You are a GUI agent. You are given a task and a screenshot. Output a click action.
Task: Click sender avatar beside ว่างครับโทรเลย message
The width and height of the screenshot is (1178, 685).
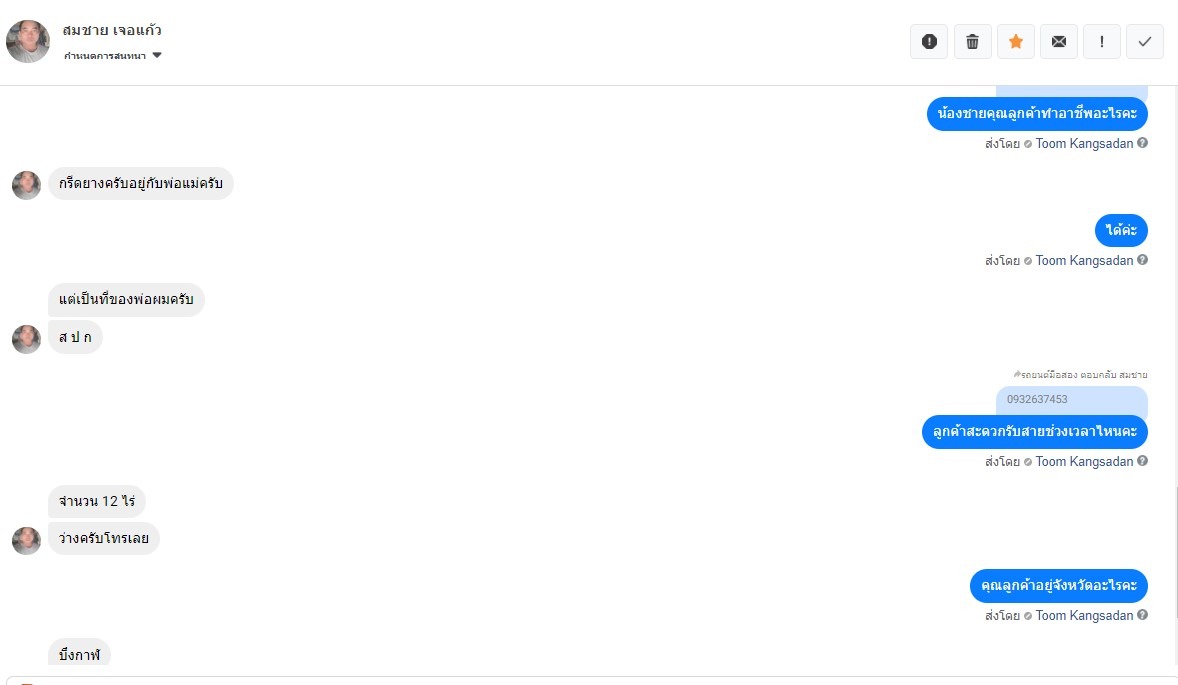click(x=26, y=540)
